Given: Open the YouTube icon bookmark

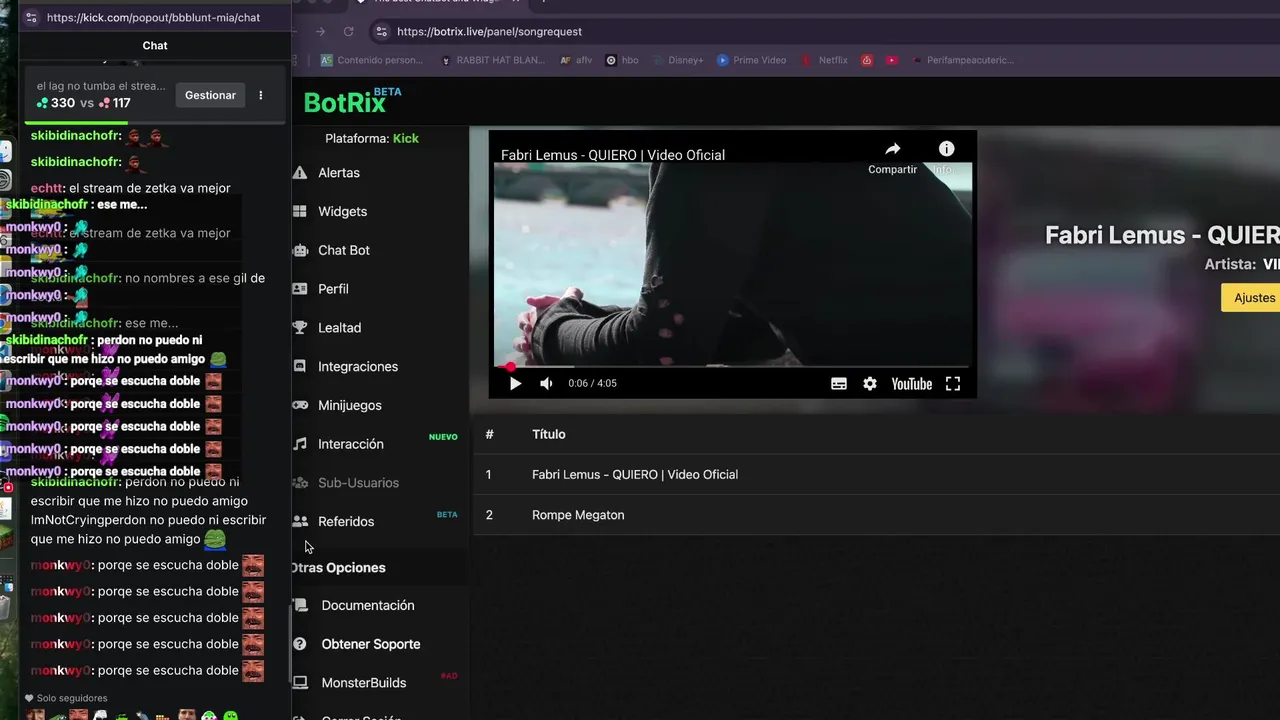Looking at the screenshot, I should (891, 60).
